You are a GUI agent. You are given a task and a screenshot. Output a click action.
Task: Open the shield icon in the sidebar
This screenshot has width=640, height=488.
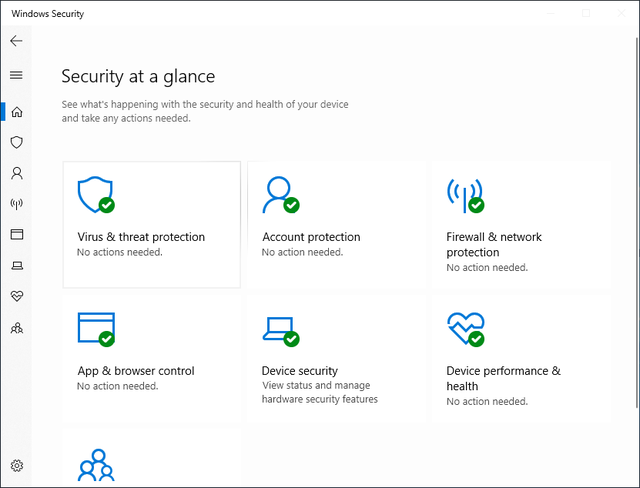coord(16,143)
